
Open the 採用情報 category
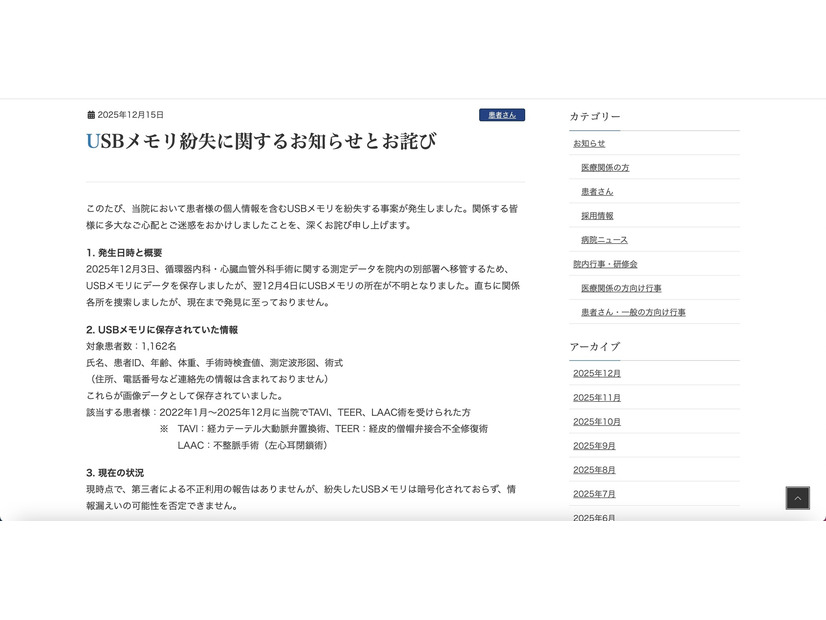point(596,215)
